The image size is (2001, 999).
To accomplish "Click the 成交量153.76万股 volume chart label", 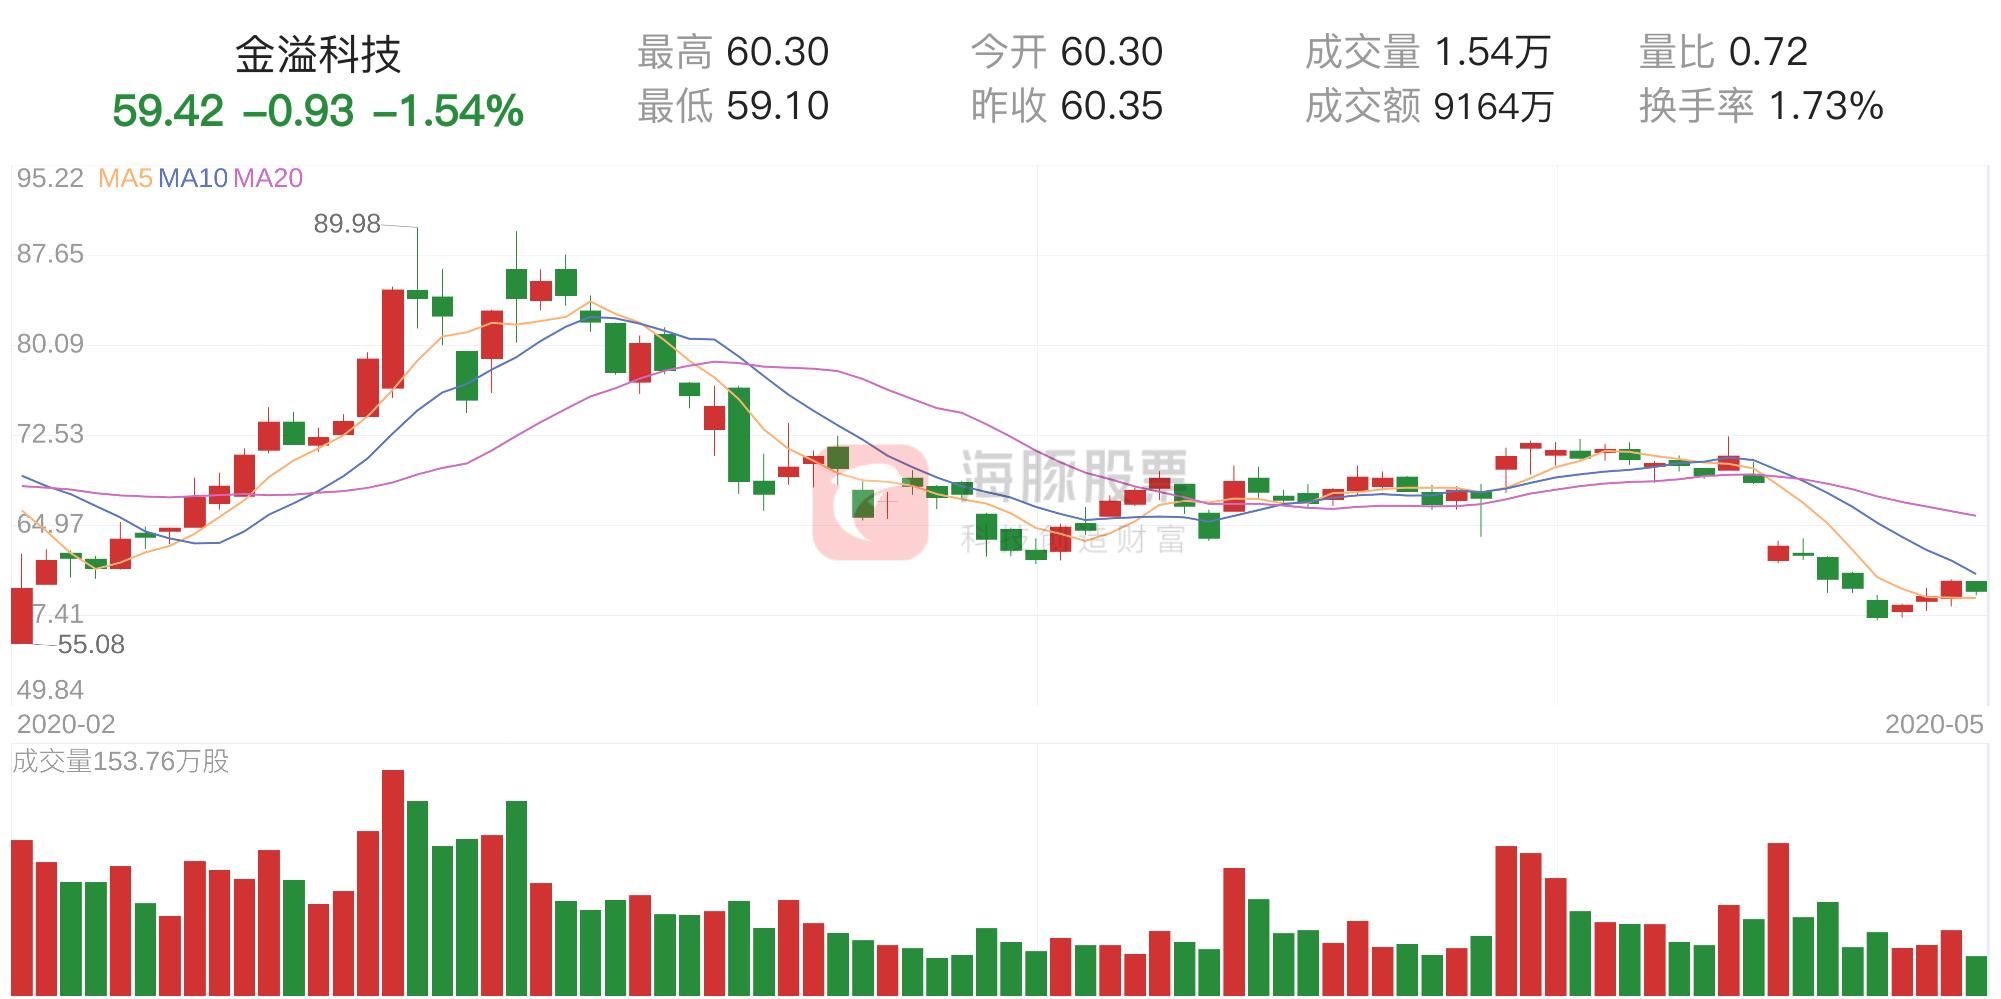I will pos(121,762).
